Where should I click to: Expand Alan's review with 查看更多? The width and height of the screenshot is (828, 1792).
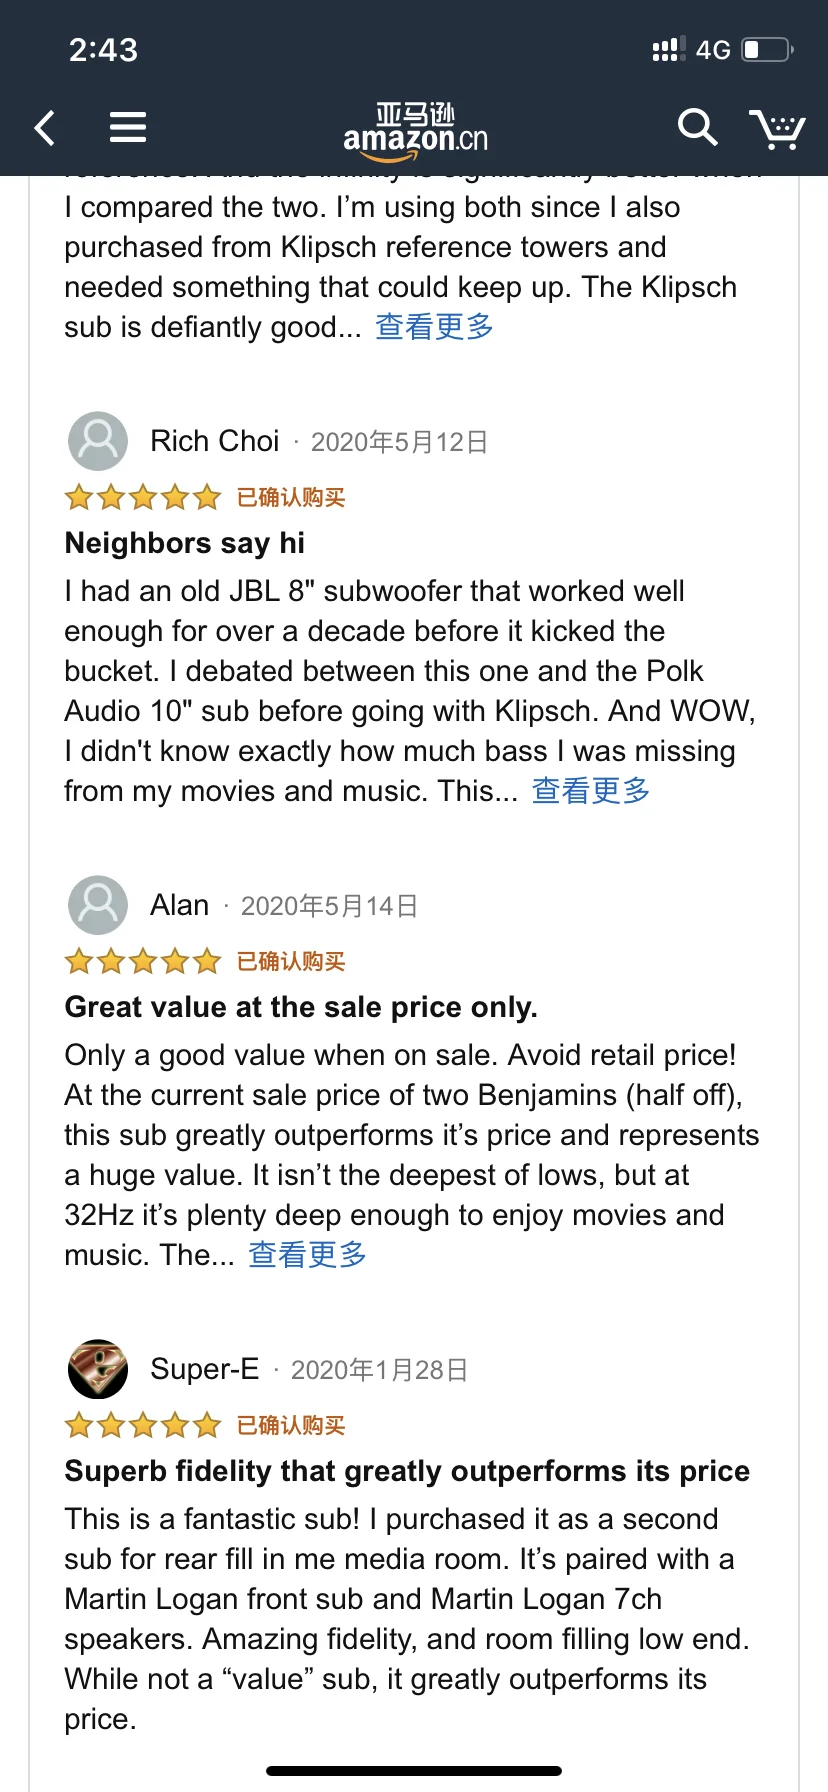307,1255
